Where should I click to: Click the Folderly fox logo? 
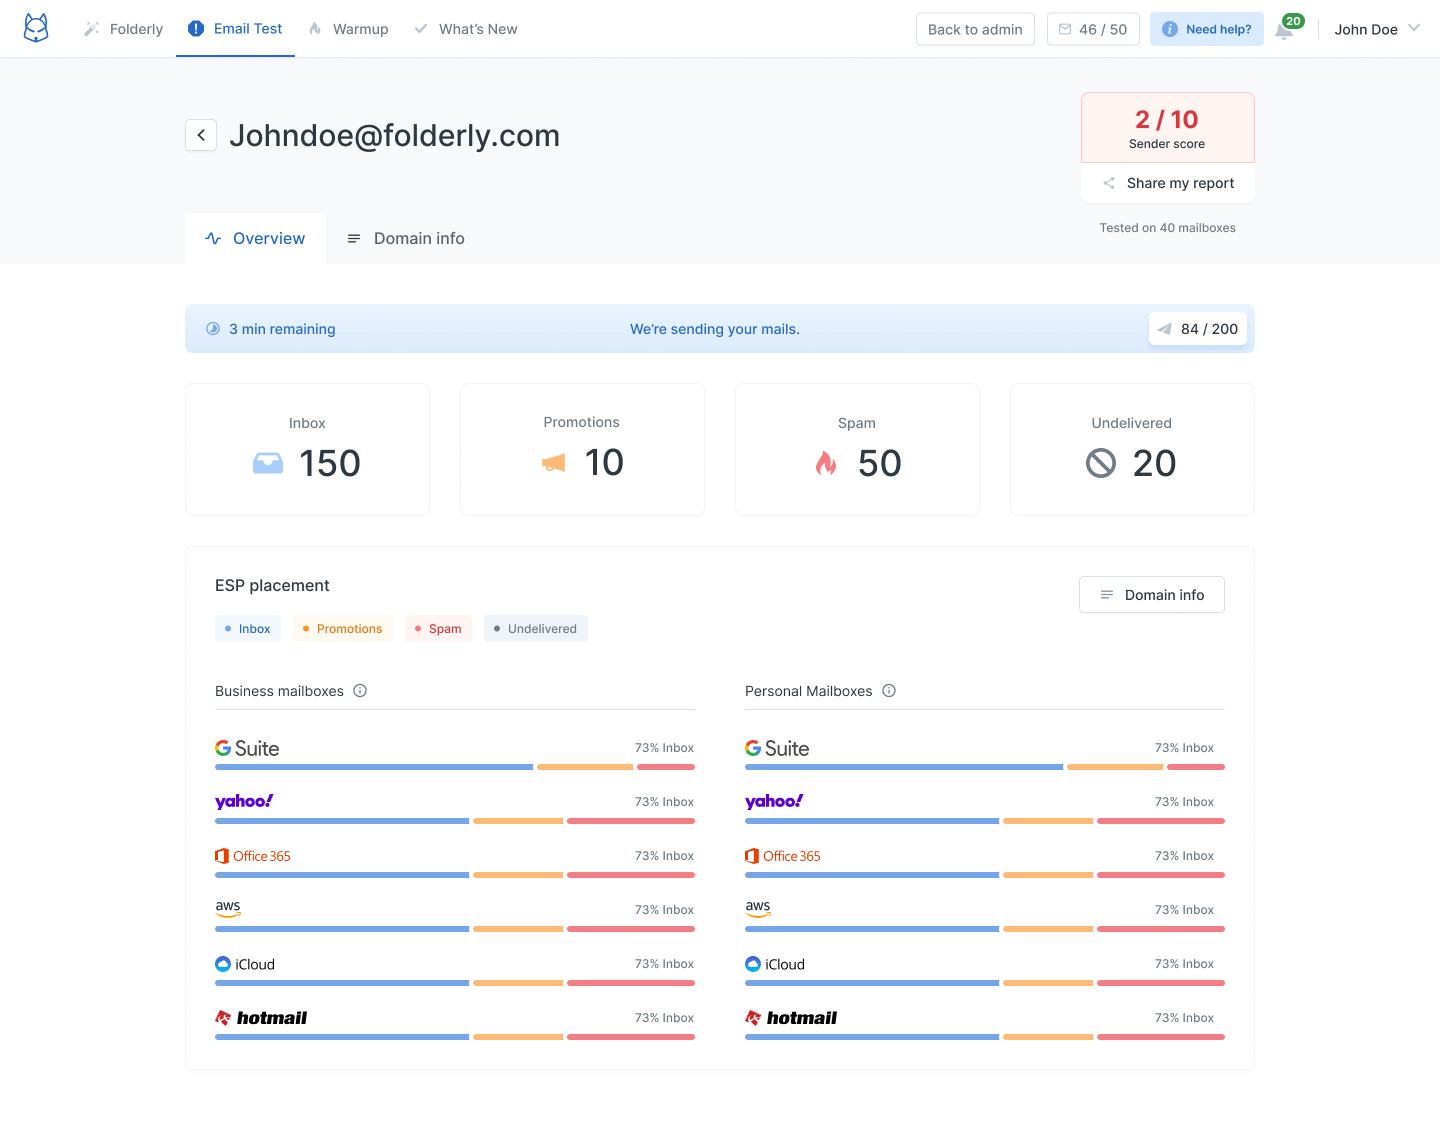click(x=35, y=28)
